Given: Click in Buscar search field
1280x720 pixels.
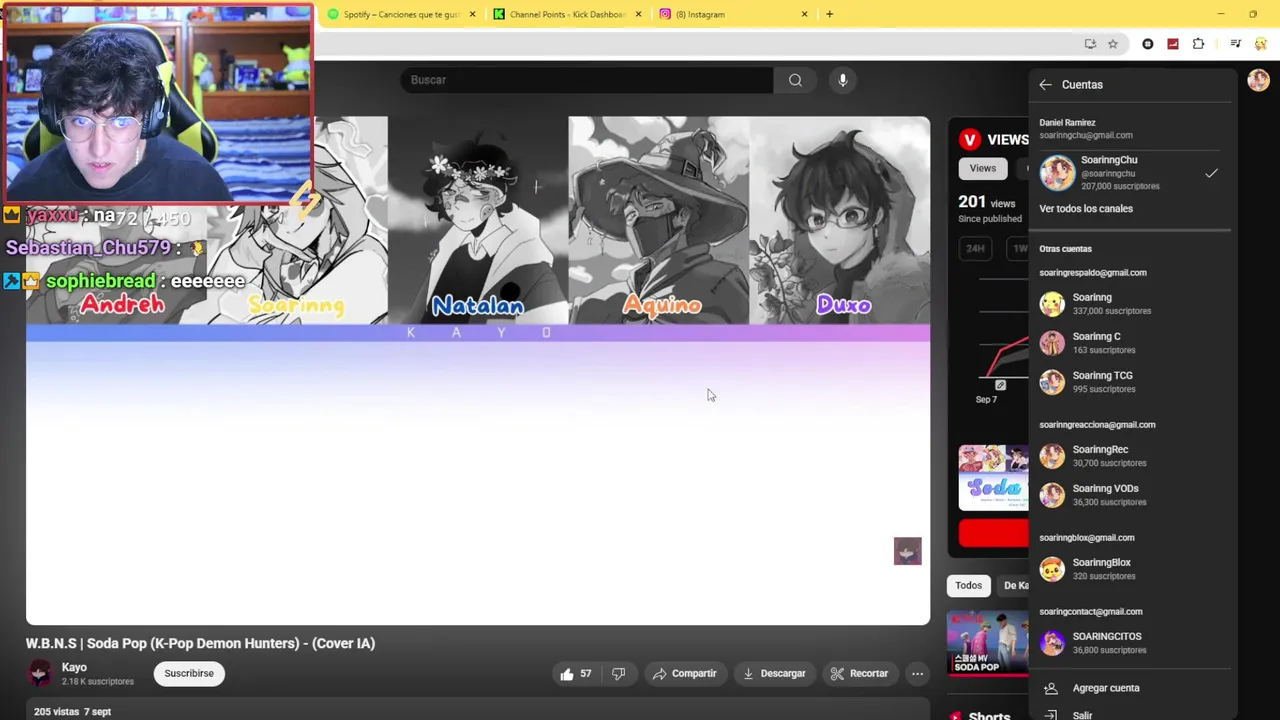Looking at the screenshot, I should 587,80.
